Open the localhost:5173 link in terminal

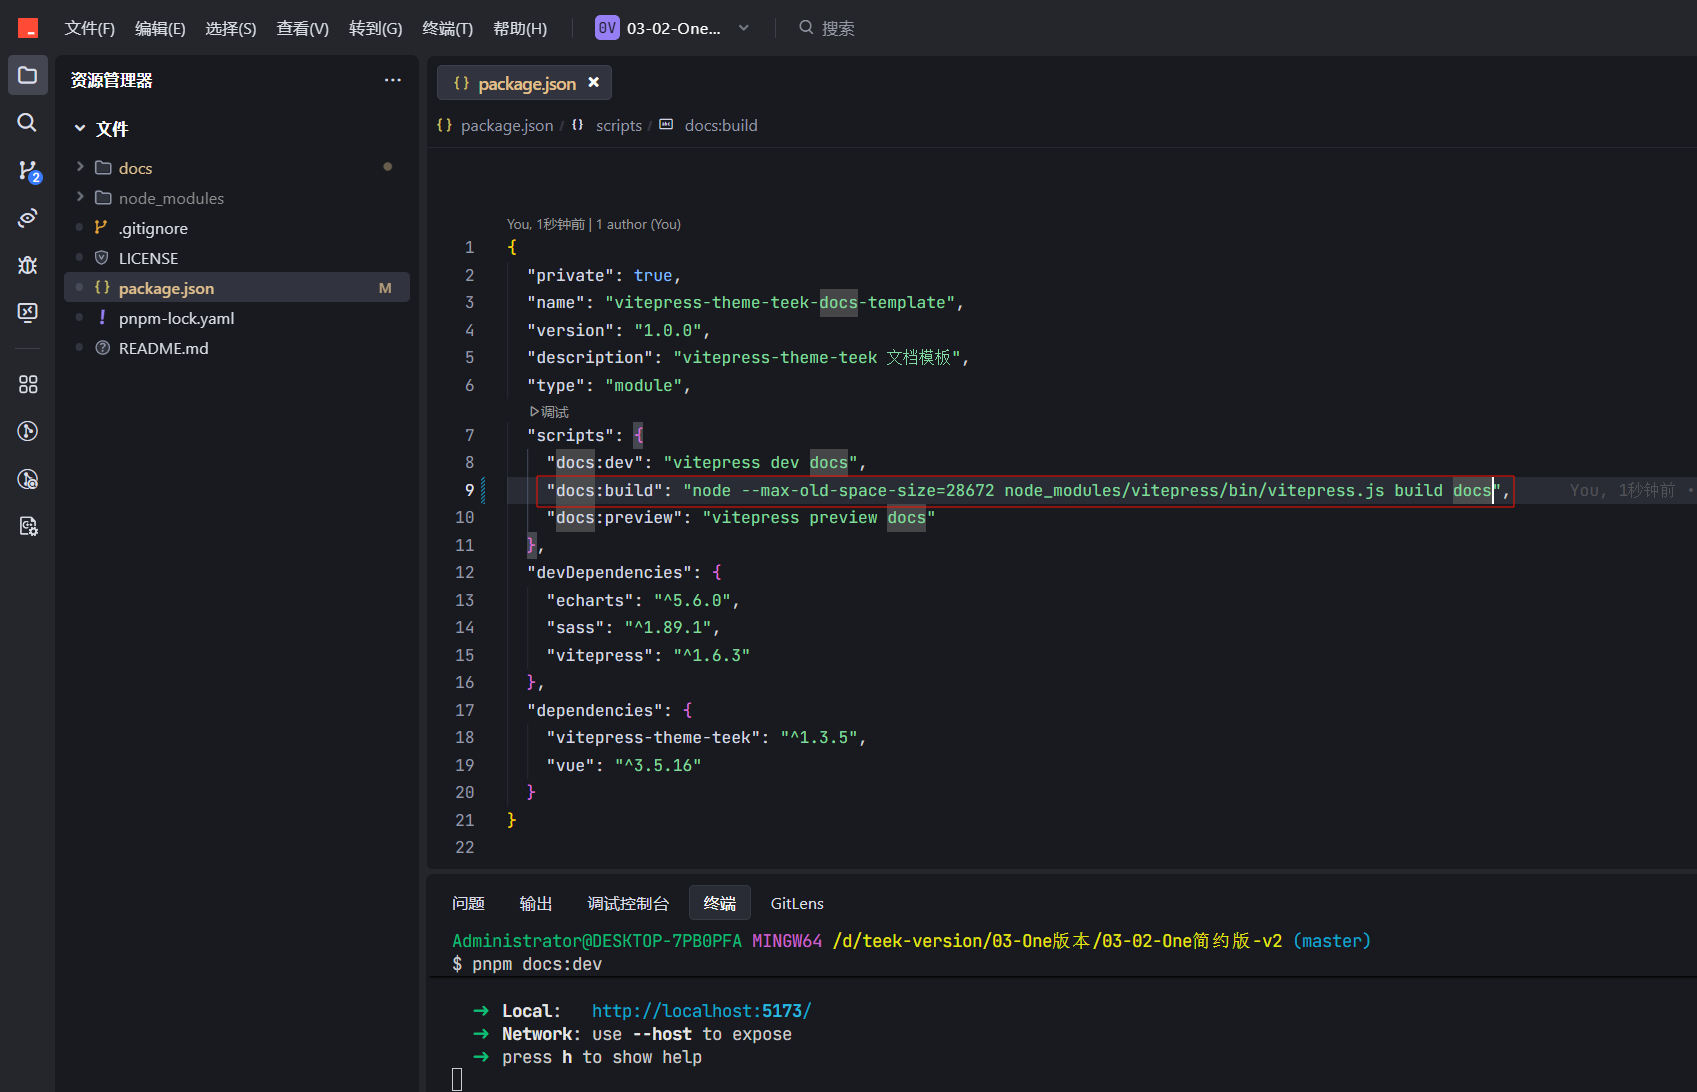point(702,1011)
